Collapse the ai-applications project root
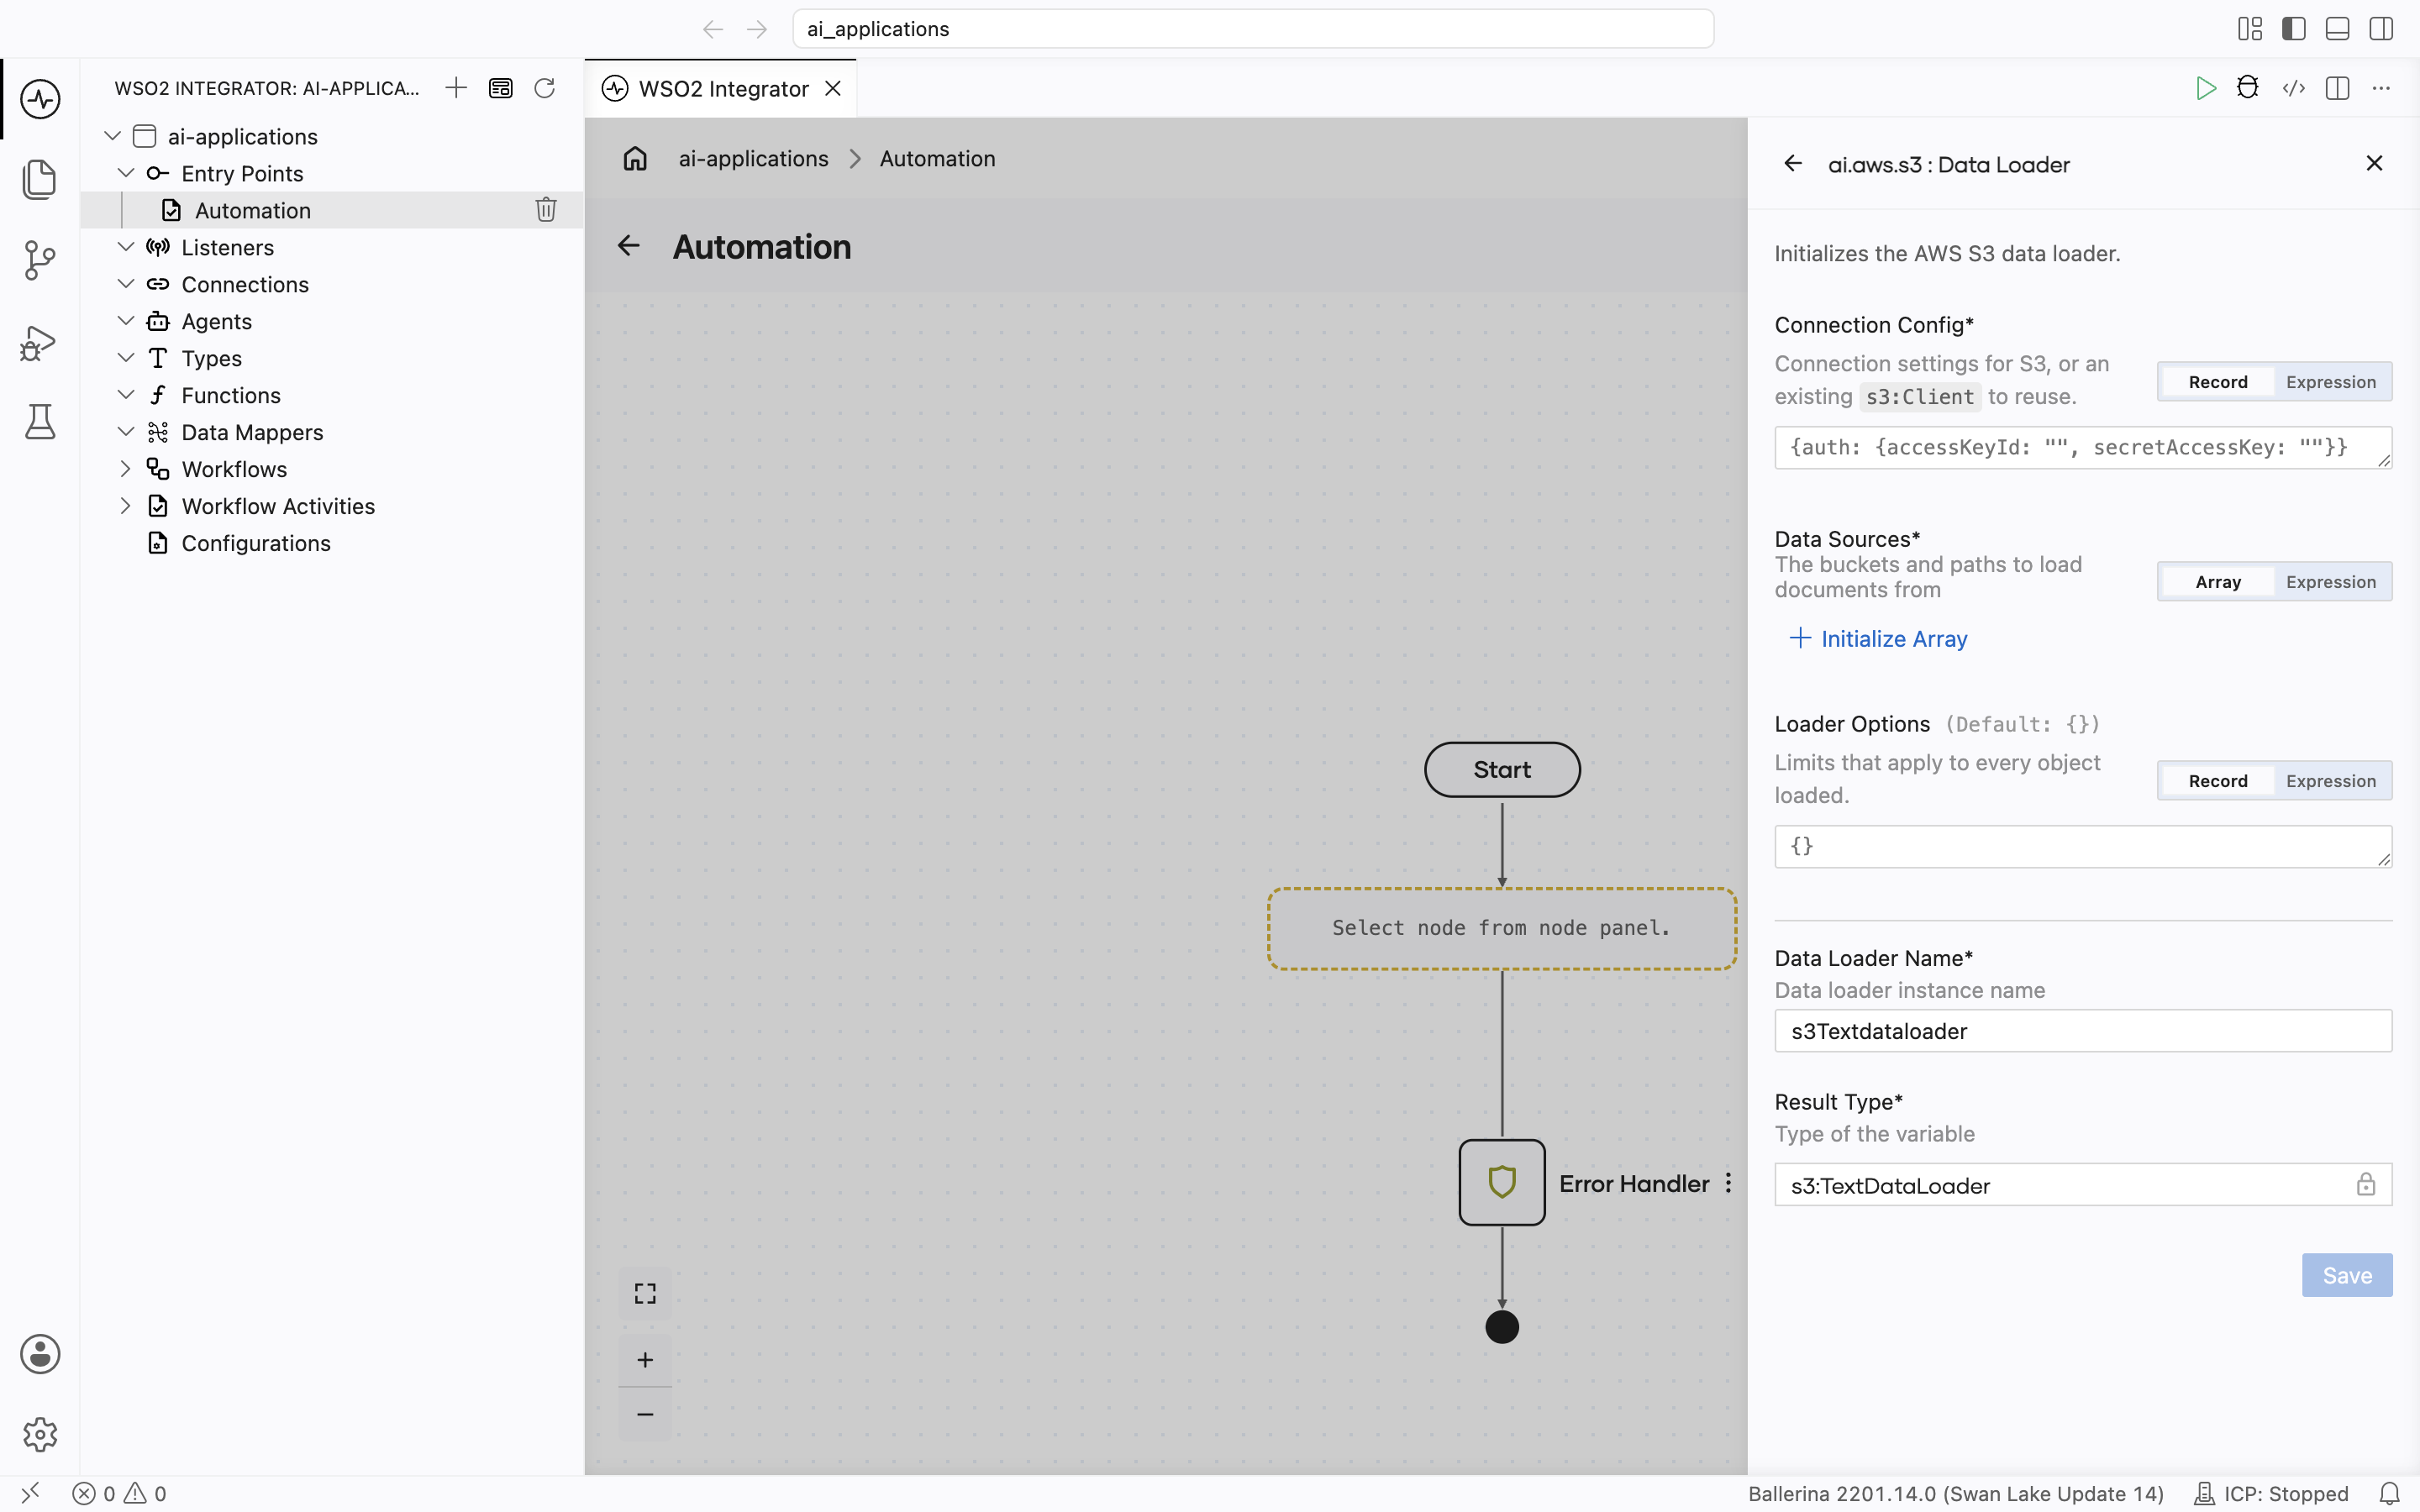The height and width of the screenshot is (1512, 2420). pos(113,136)
